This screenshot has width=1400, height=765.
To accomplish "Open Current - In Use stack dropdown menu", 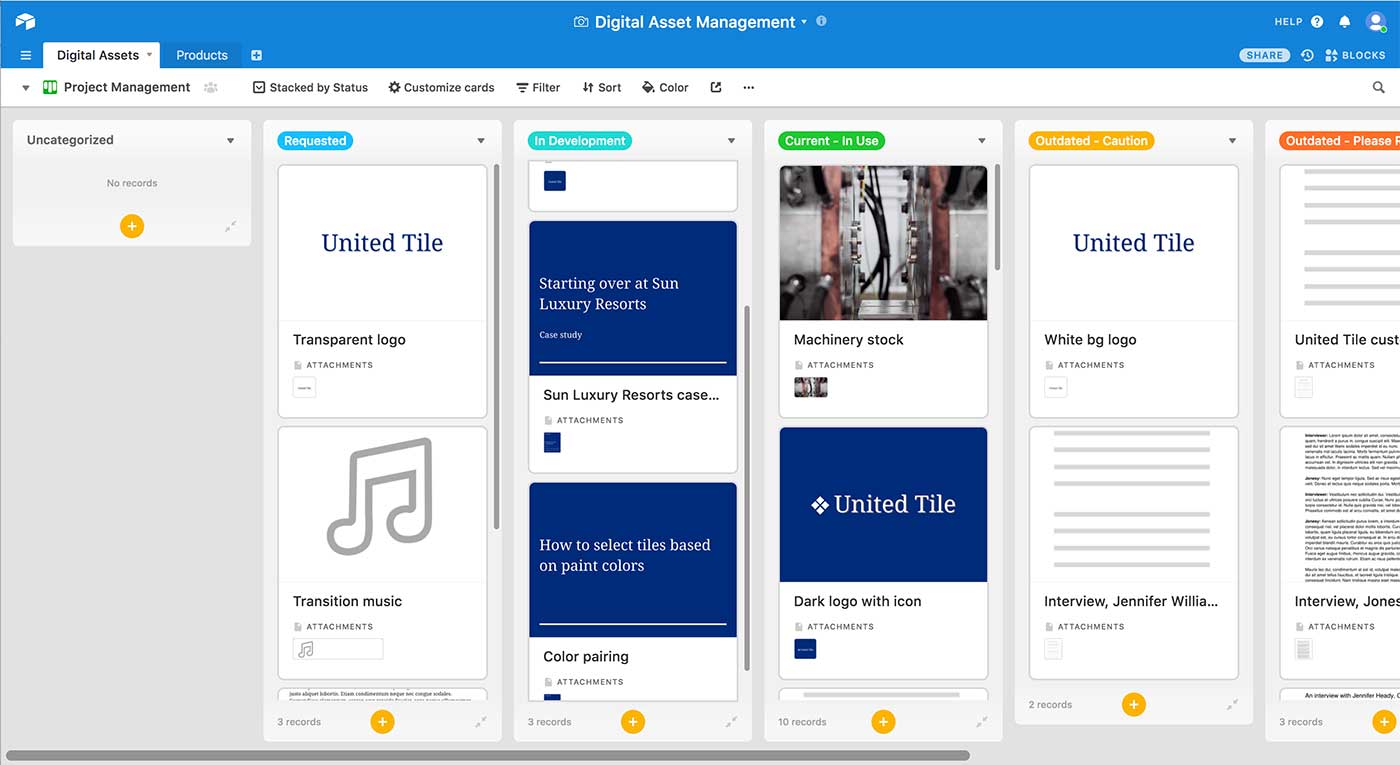I will (982, 141).
